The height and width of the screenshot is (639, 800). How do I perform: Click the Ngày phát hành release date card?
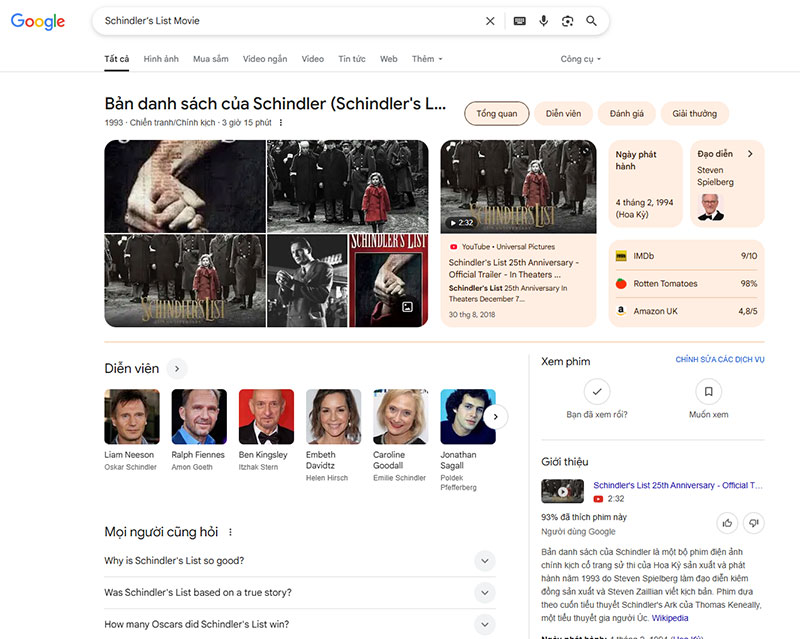pos(645,184)
